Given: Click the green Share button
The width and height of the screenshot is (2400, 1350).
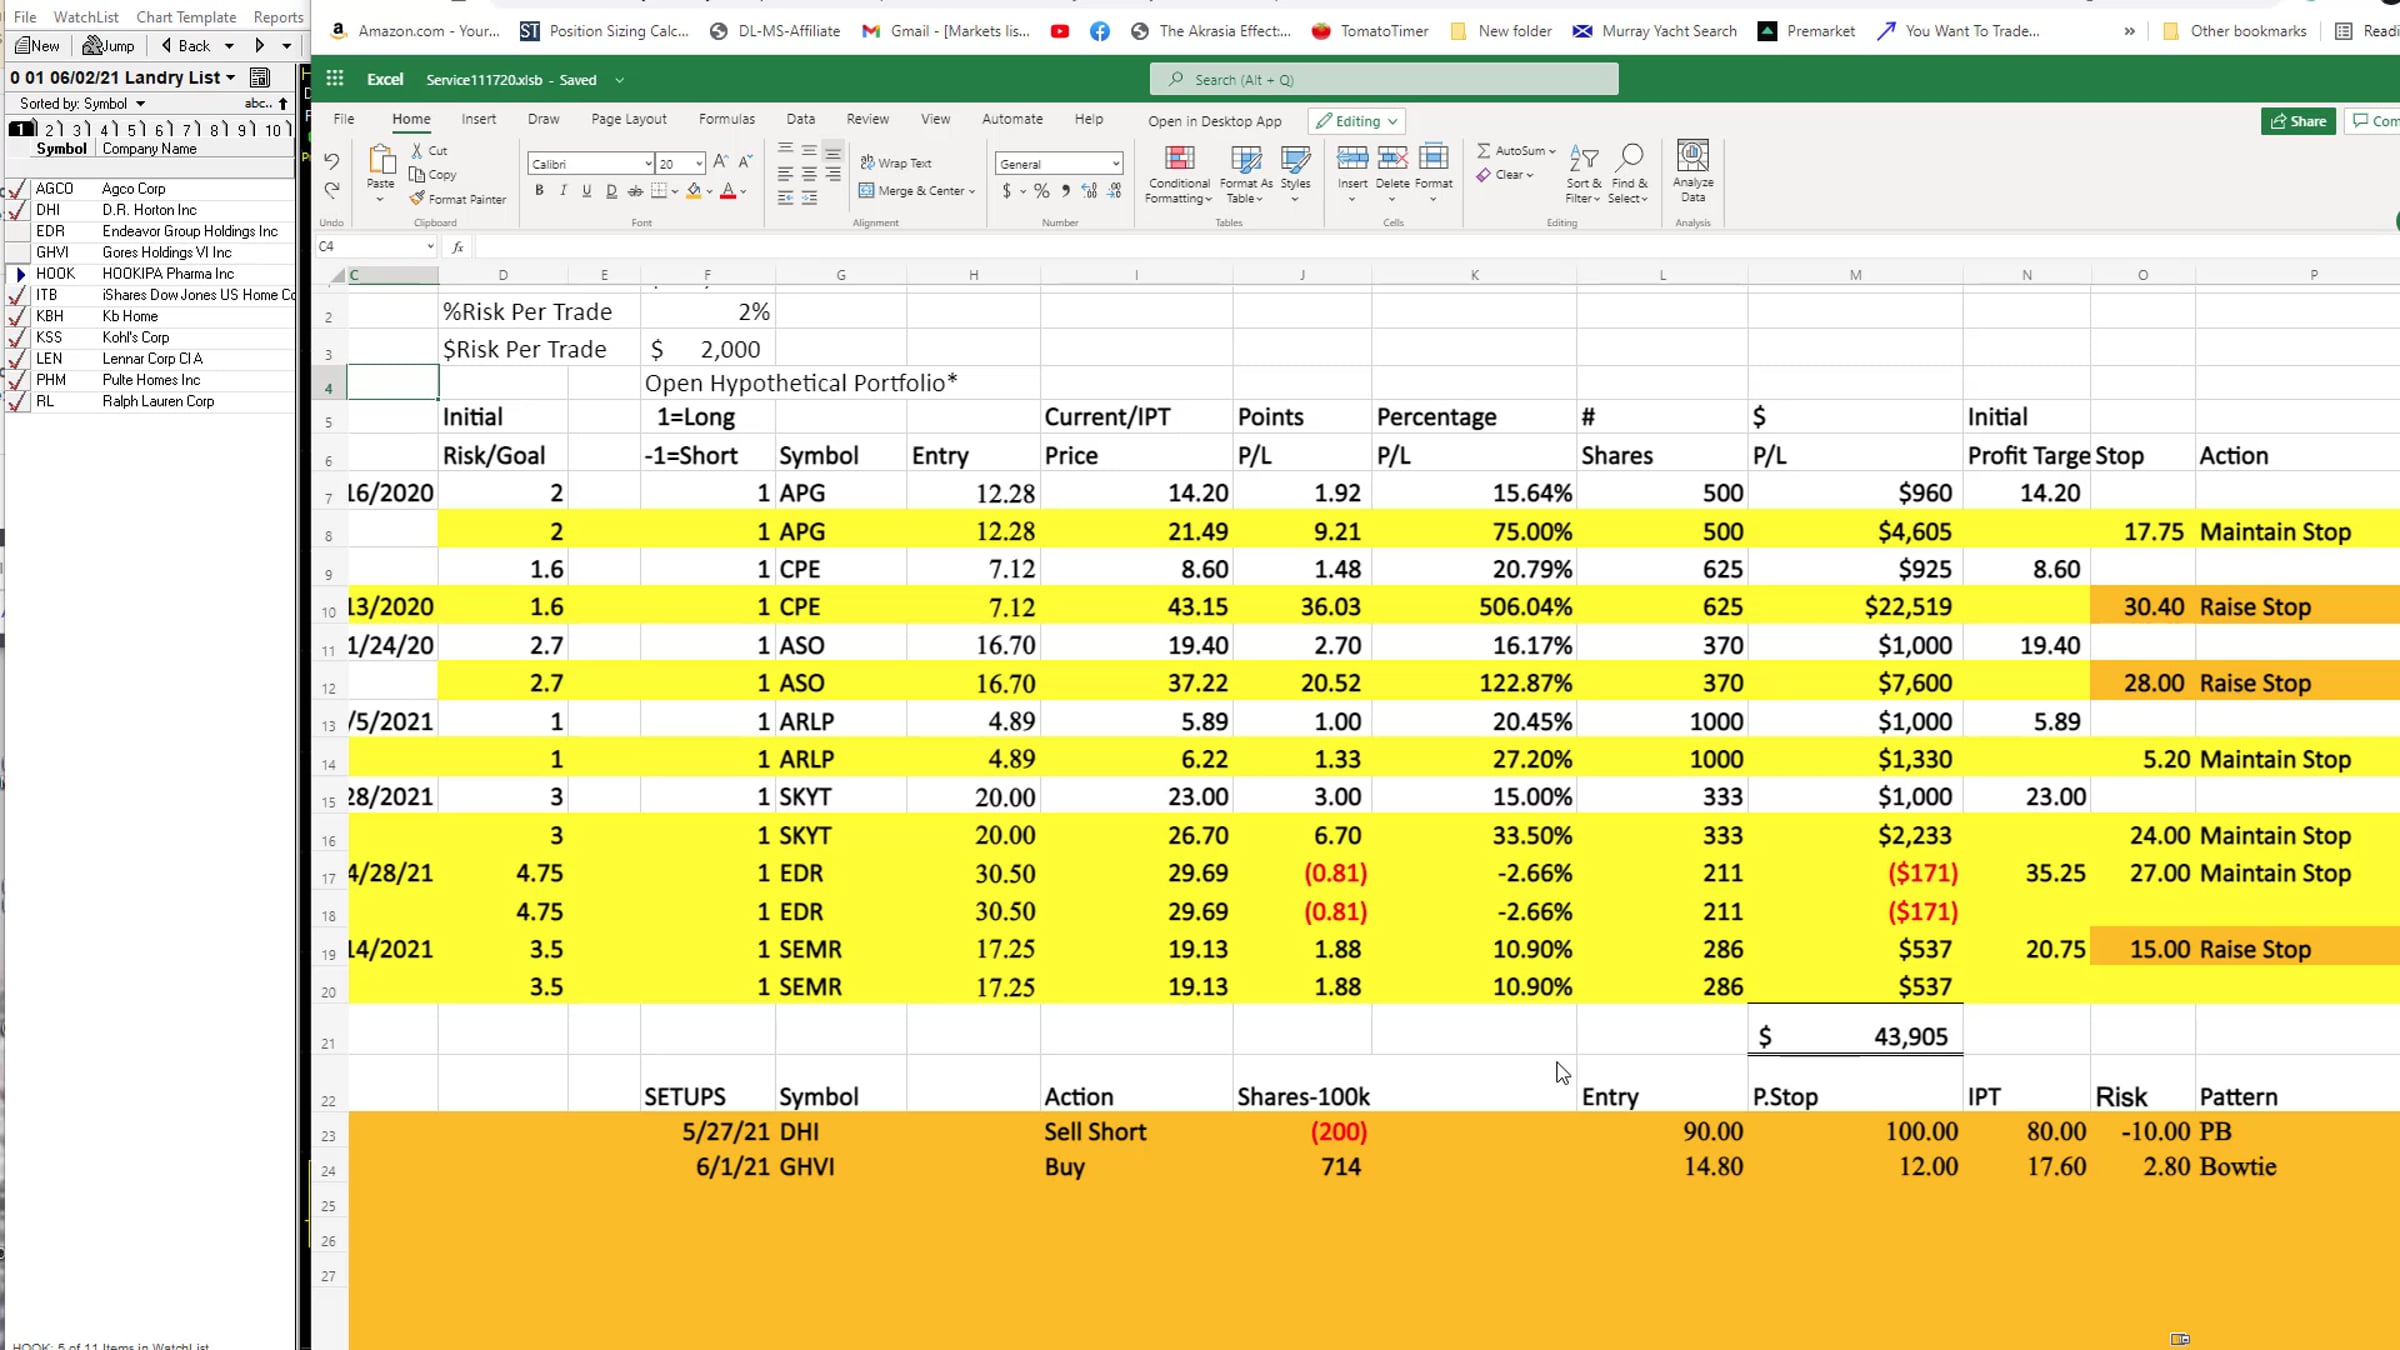Looking at the screenshot, I should tap(2298, 121).
